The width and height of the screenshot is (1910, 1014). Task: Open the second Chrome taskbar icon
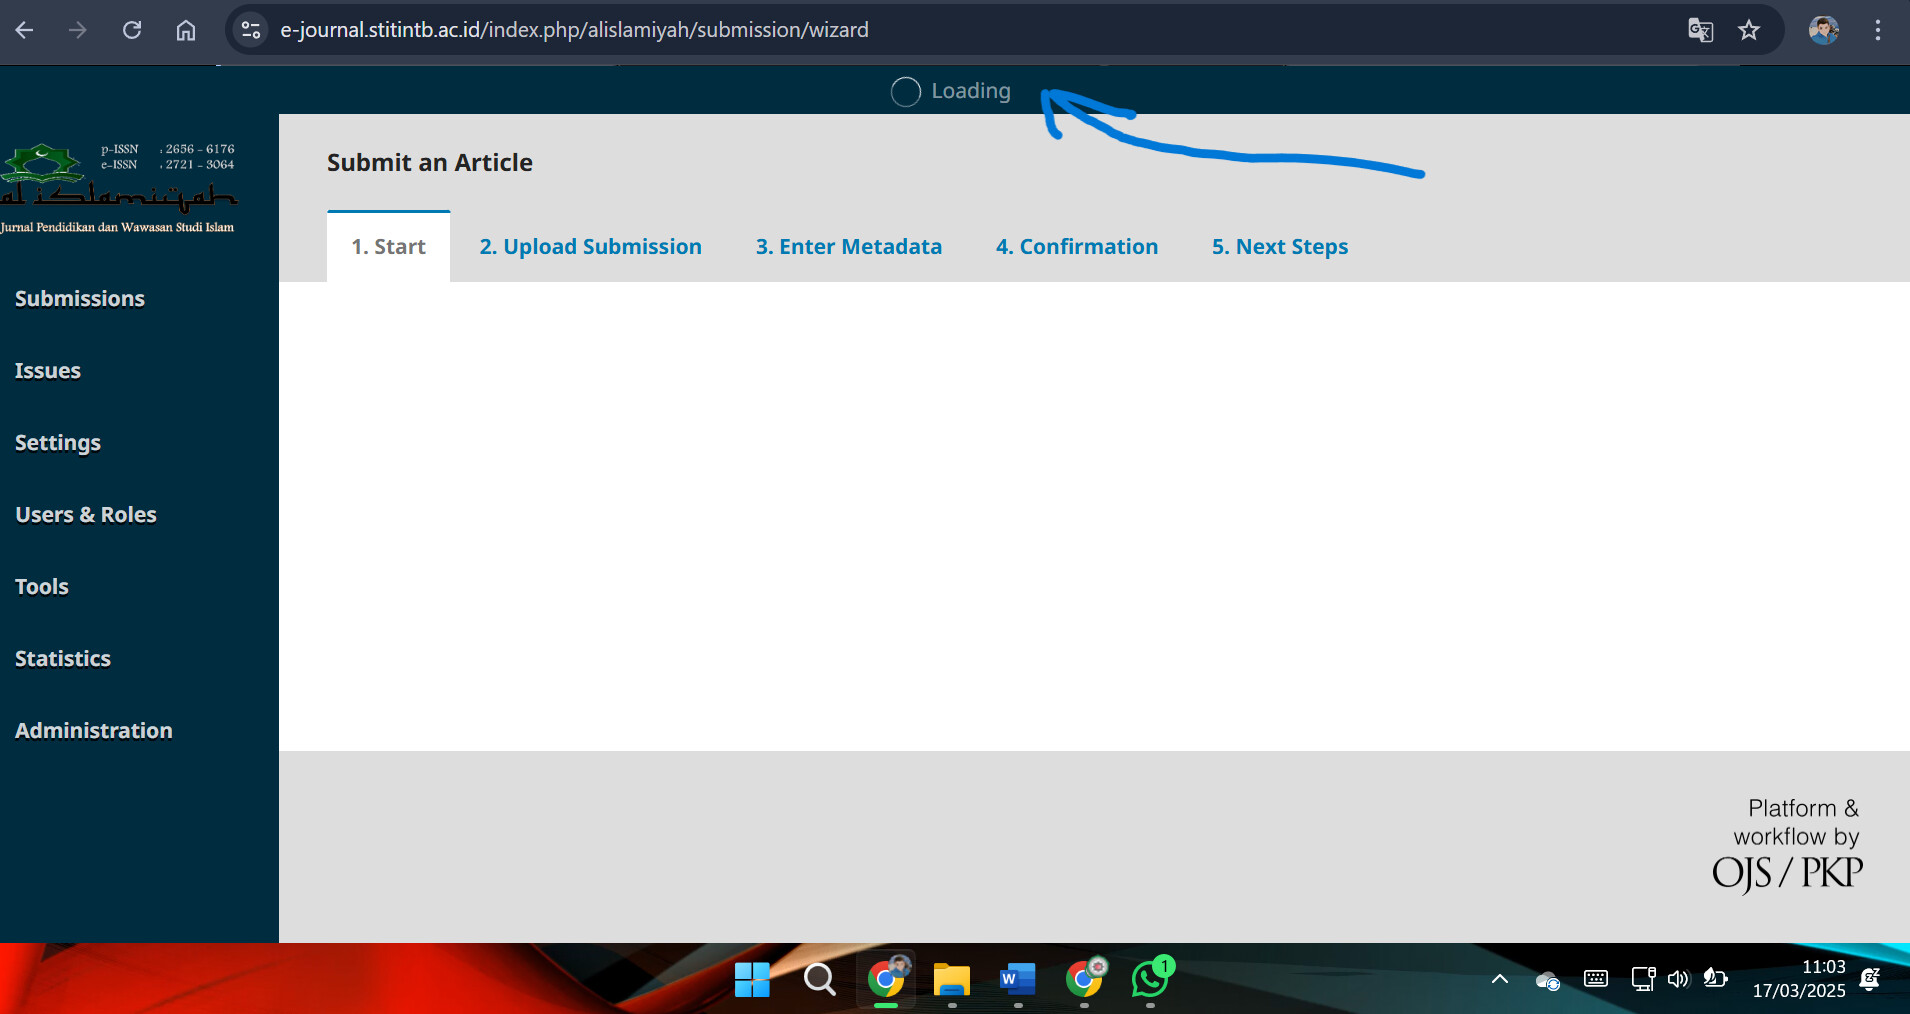coord(1084,979)
